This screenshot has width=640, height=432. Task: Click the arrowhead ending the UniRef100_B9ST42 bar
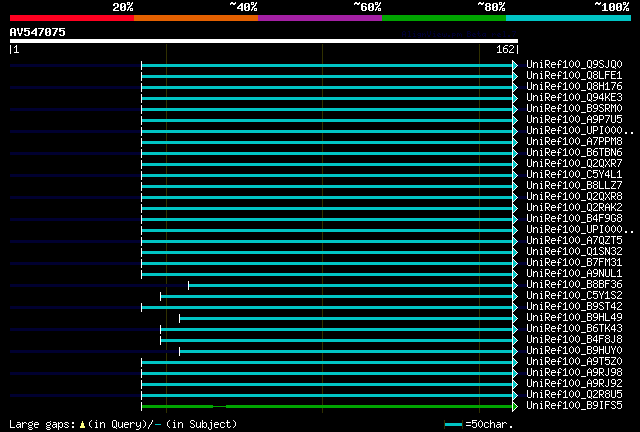515,307
